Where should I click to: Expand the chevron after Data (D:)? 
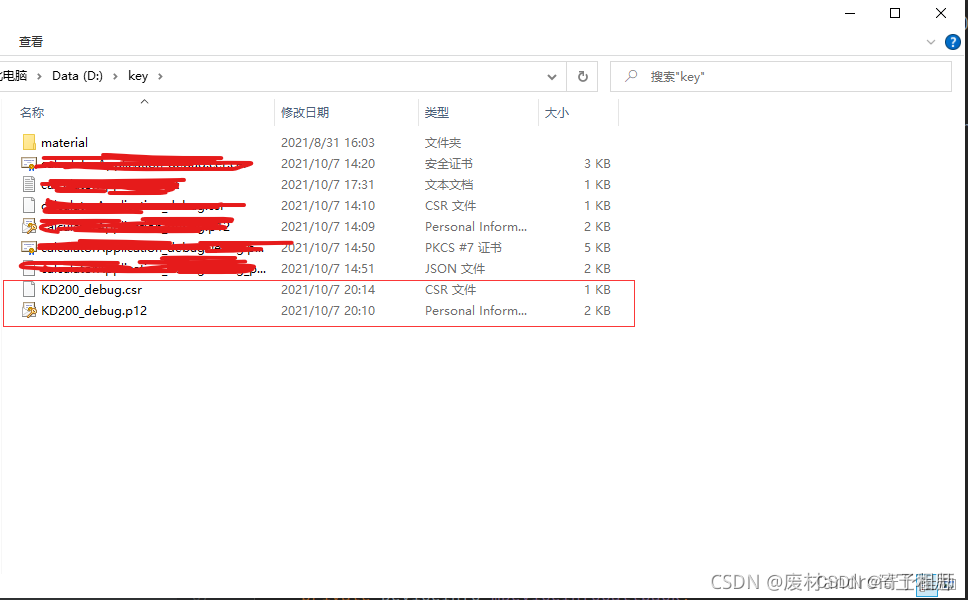pos(115,77)
